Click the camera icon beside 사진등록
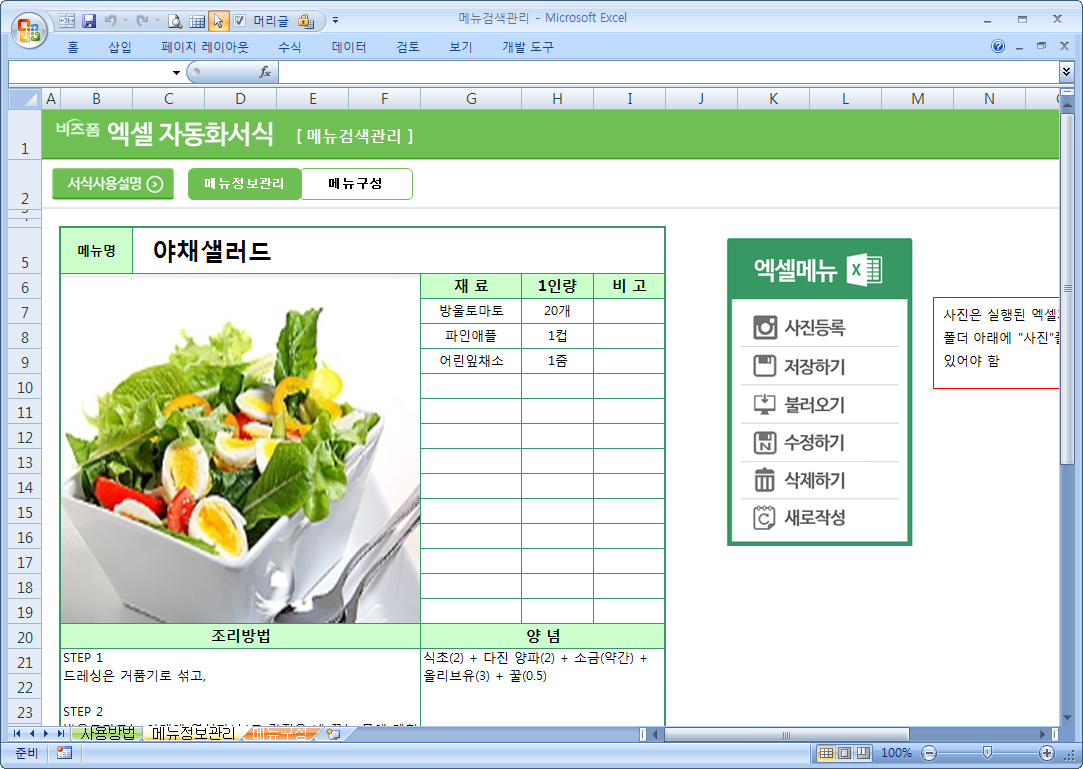Viewport: 1083px width, 769px height. 765,327
